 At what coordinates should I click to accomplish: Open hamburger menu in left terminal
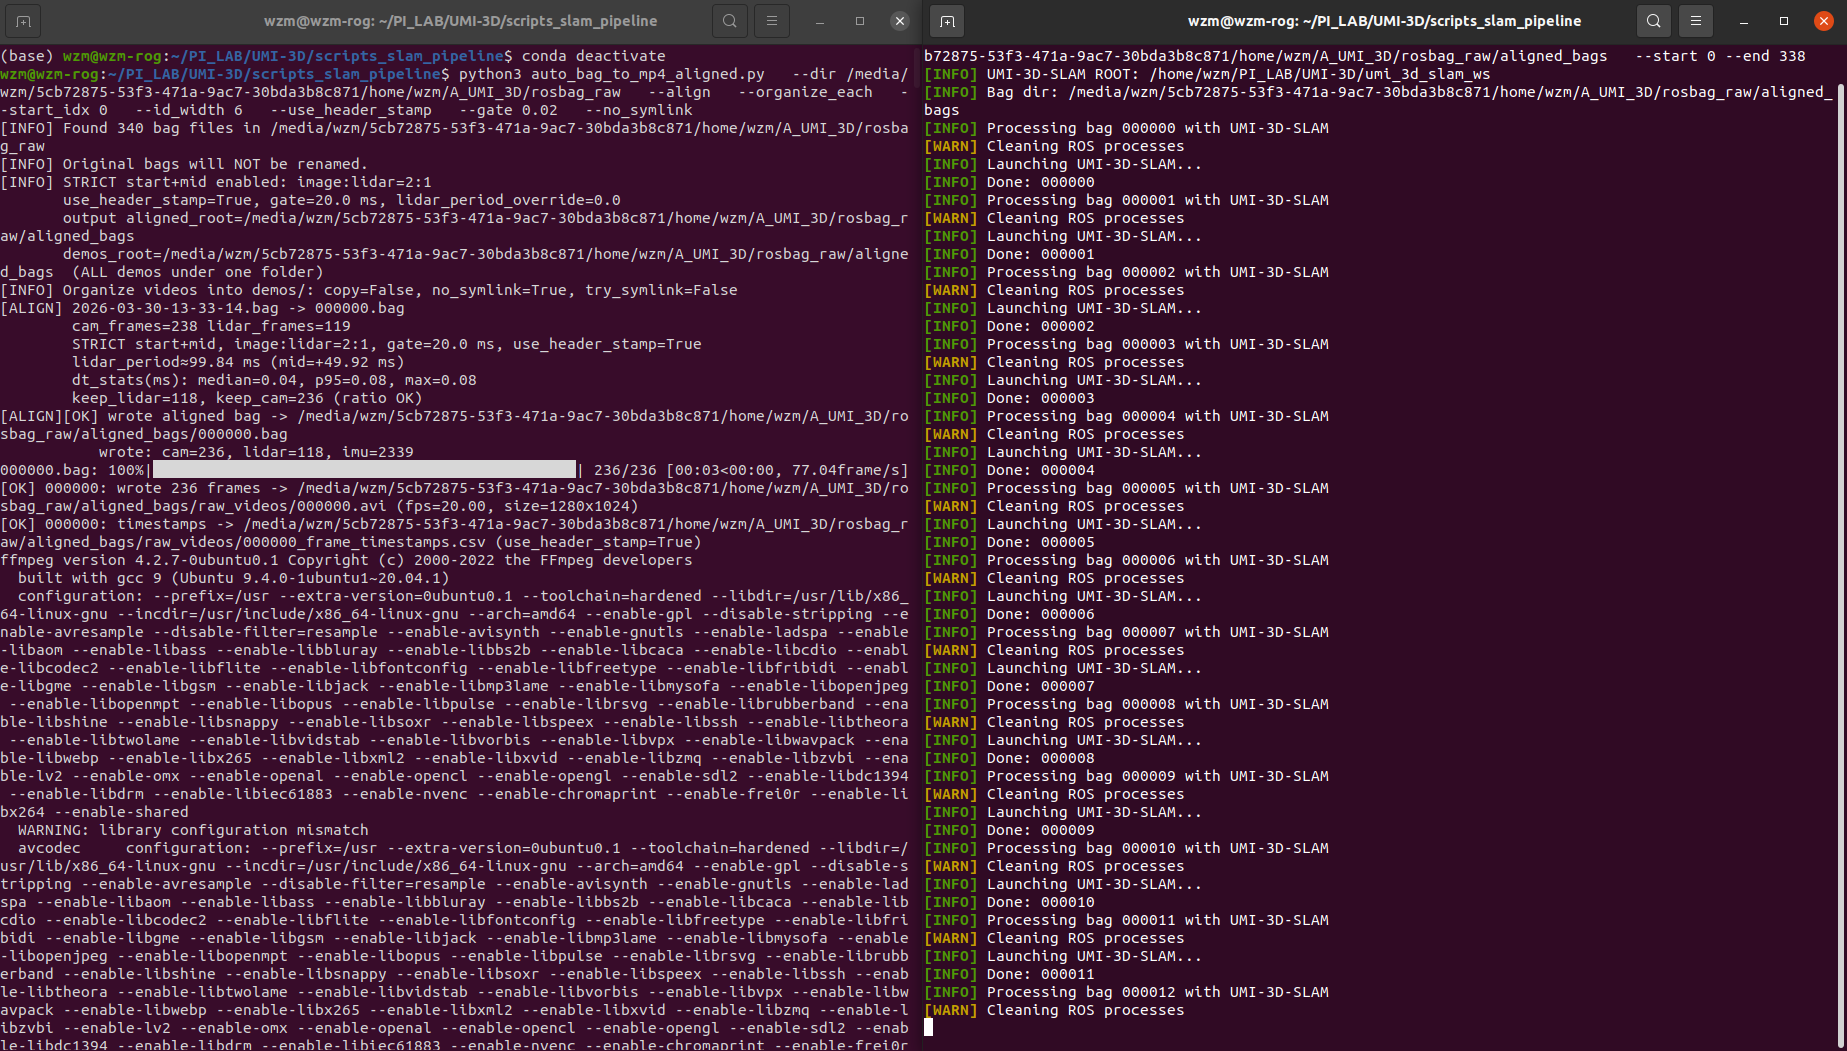pos(771,21)
